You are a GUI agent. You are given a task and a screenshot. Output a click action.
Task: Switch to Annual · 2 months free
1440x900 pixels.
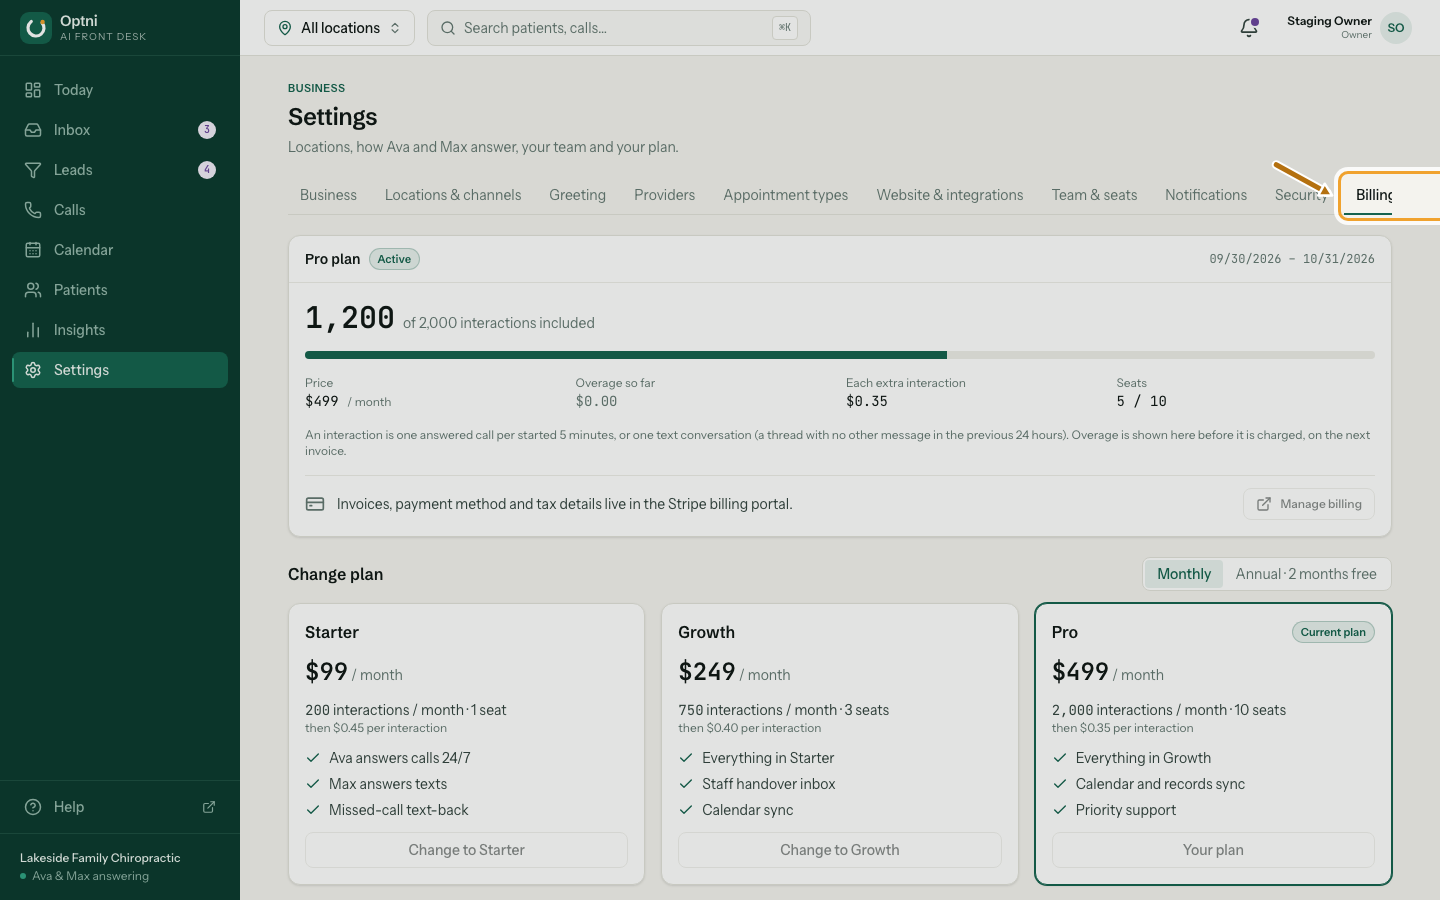(x=1306, y=574)
